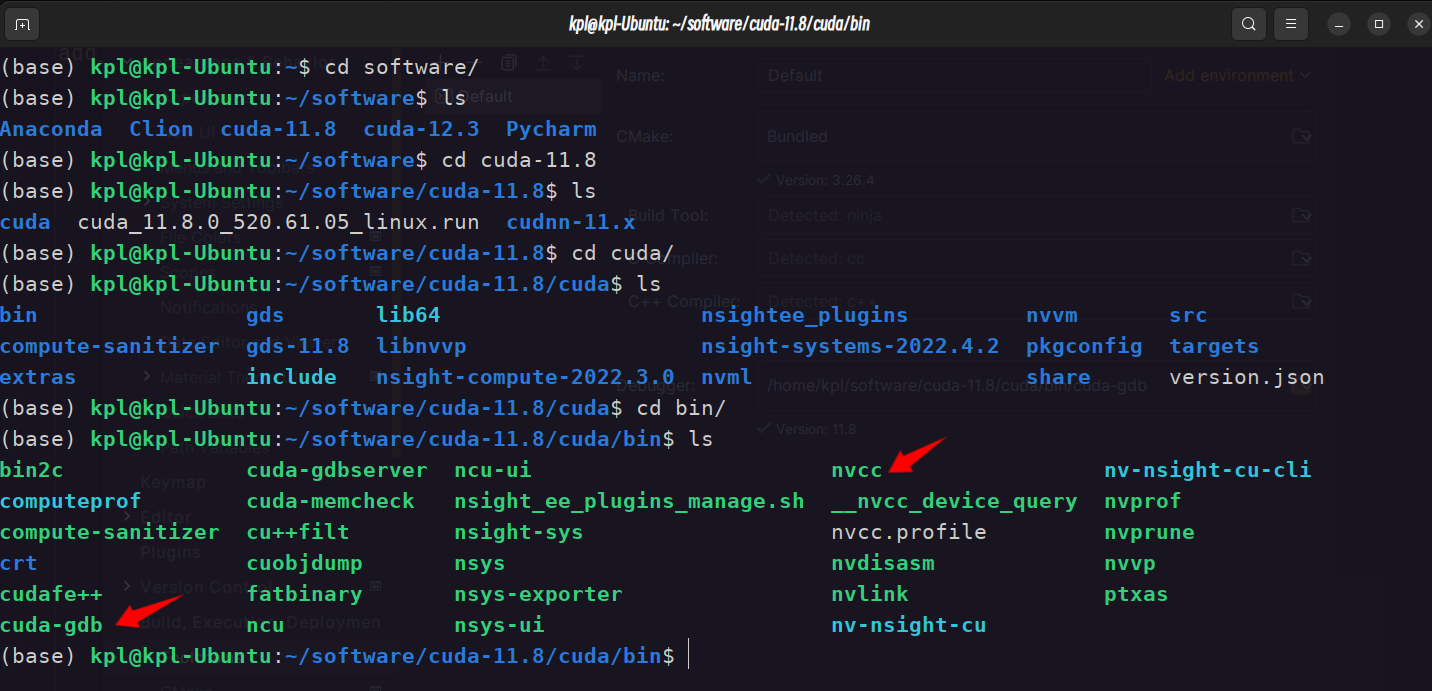Select the nvcc.profile file name
The width and height of the screenshot is (1432, 691).
coord(909,532)
